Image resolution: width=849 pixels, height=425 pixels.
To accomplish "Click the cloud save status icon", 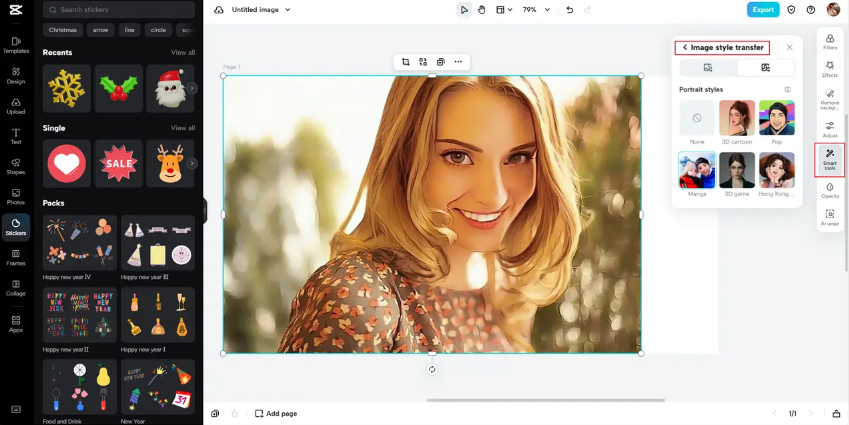I will click(219, 10).
